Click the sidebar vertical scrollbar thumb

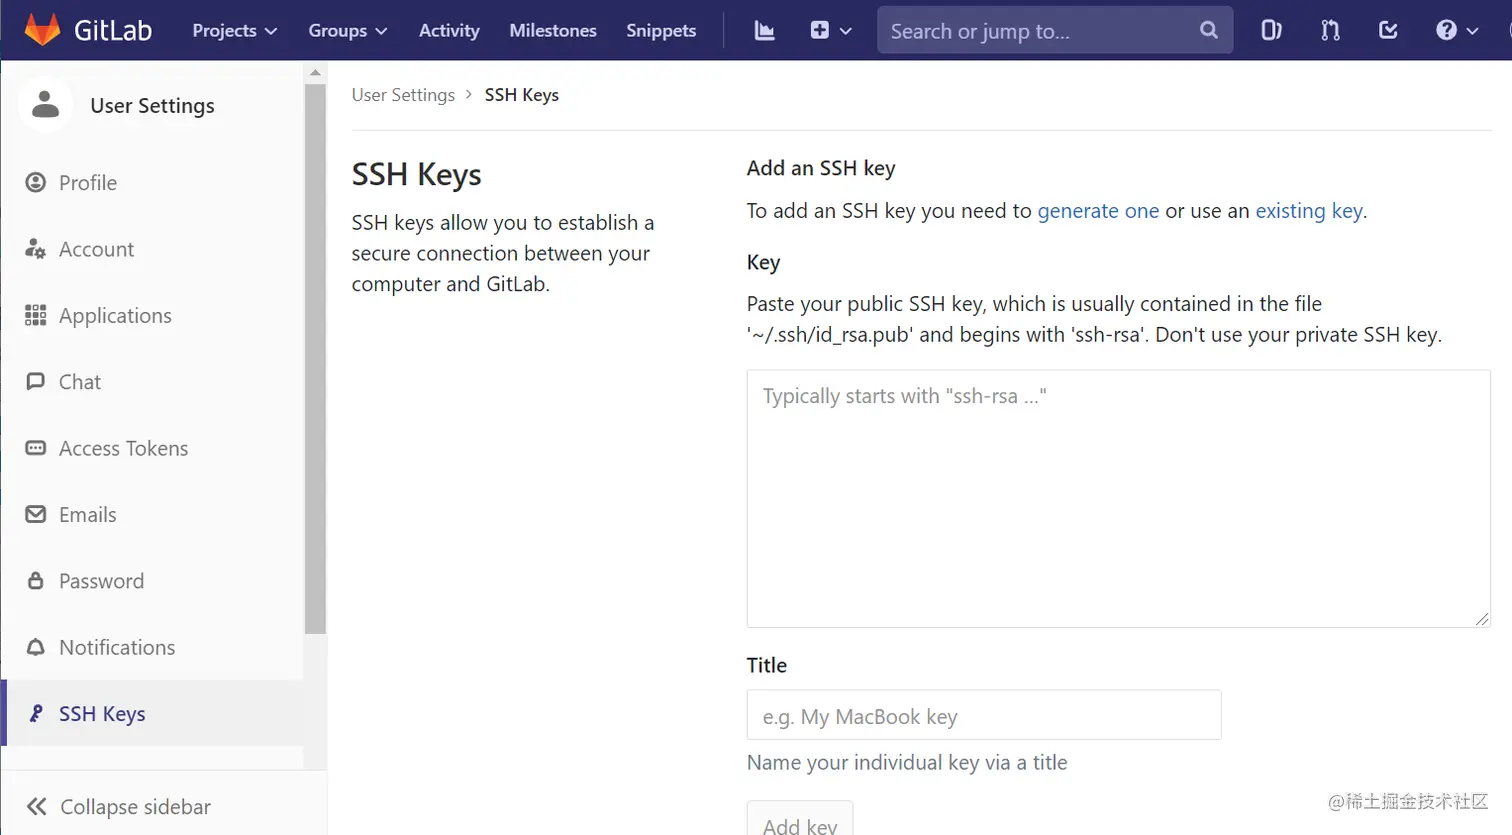point(315,359)
